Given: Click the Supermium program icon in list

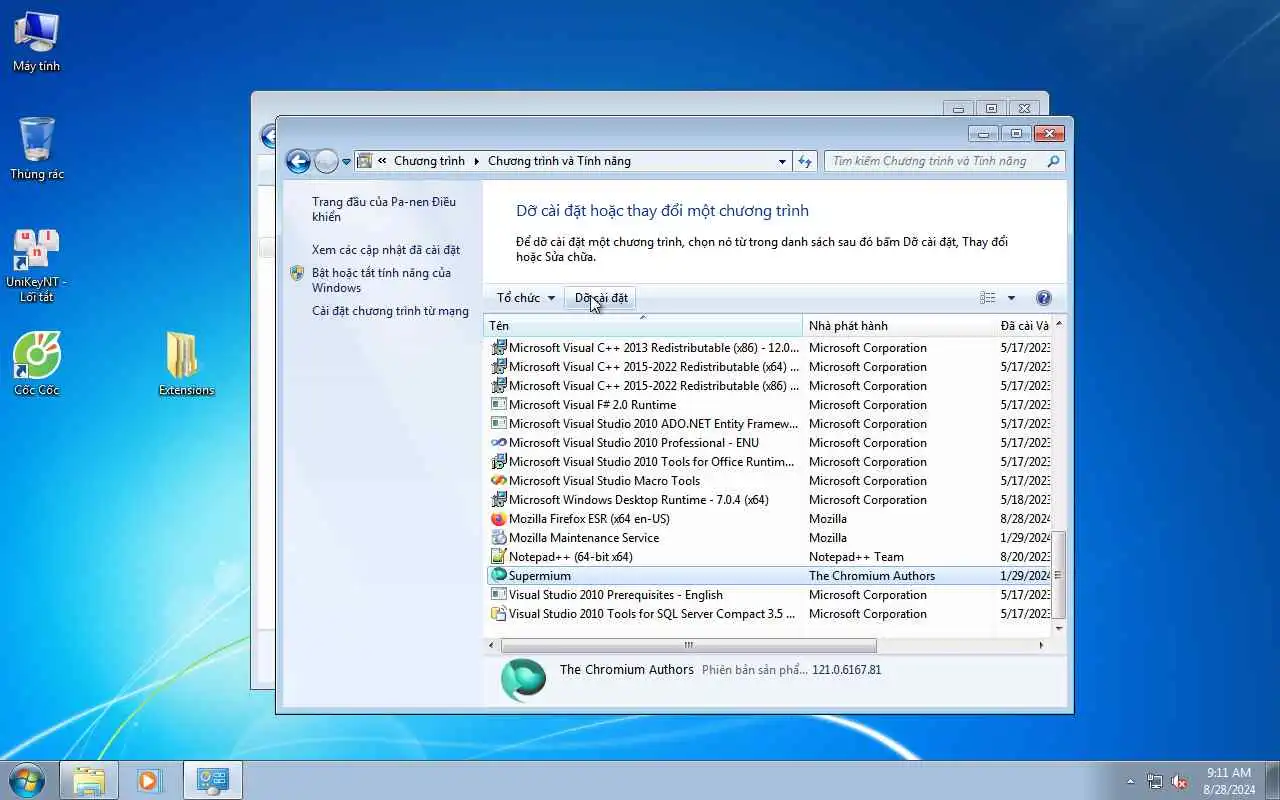Looking at the screenshot, I should [499, 575].
